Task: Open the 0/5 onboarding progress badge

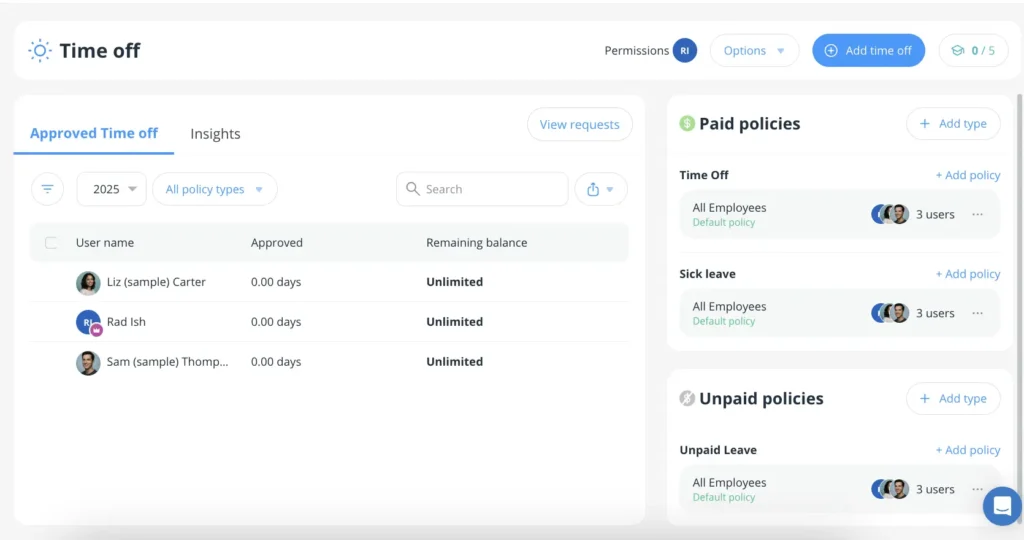Action: 973,50
